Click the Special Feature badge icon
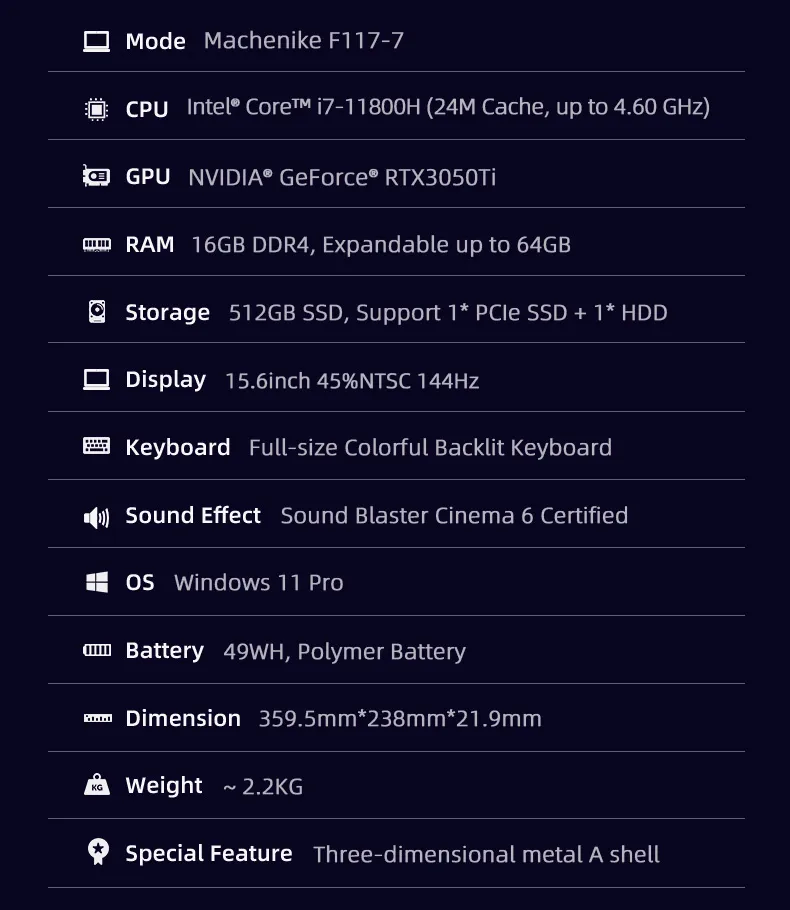 coord(98,852)
